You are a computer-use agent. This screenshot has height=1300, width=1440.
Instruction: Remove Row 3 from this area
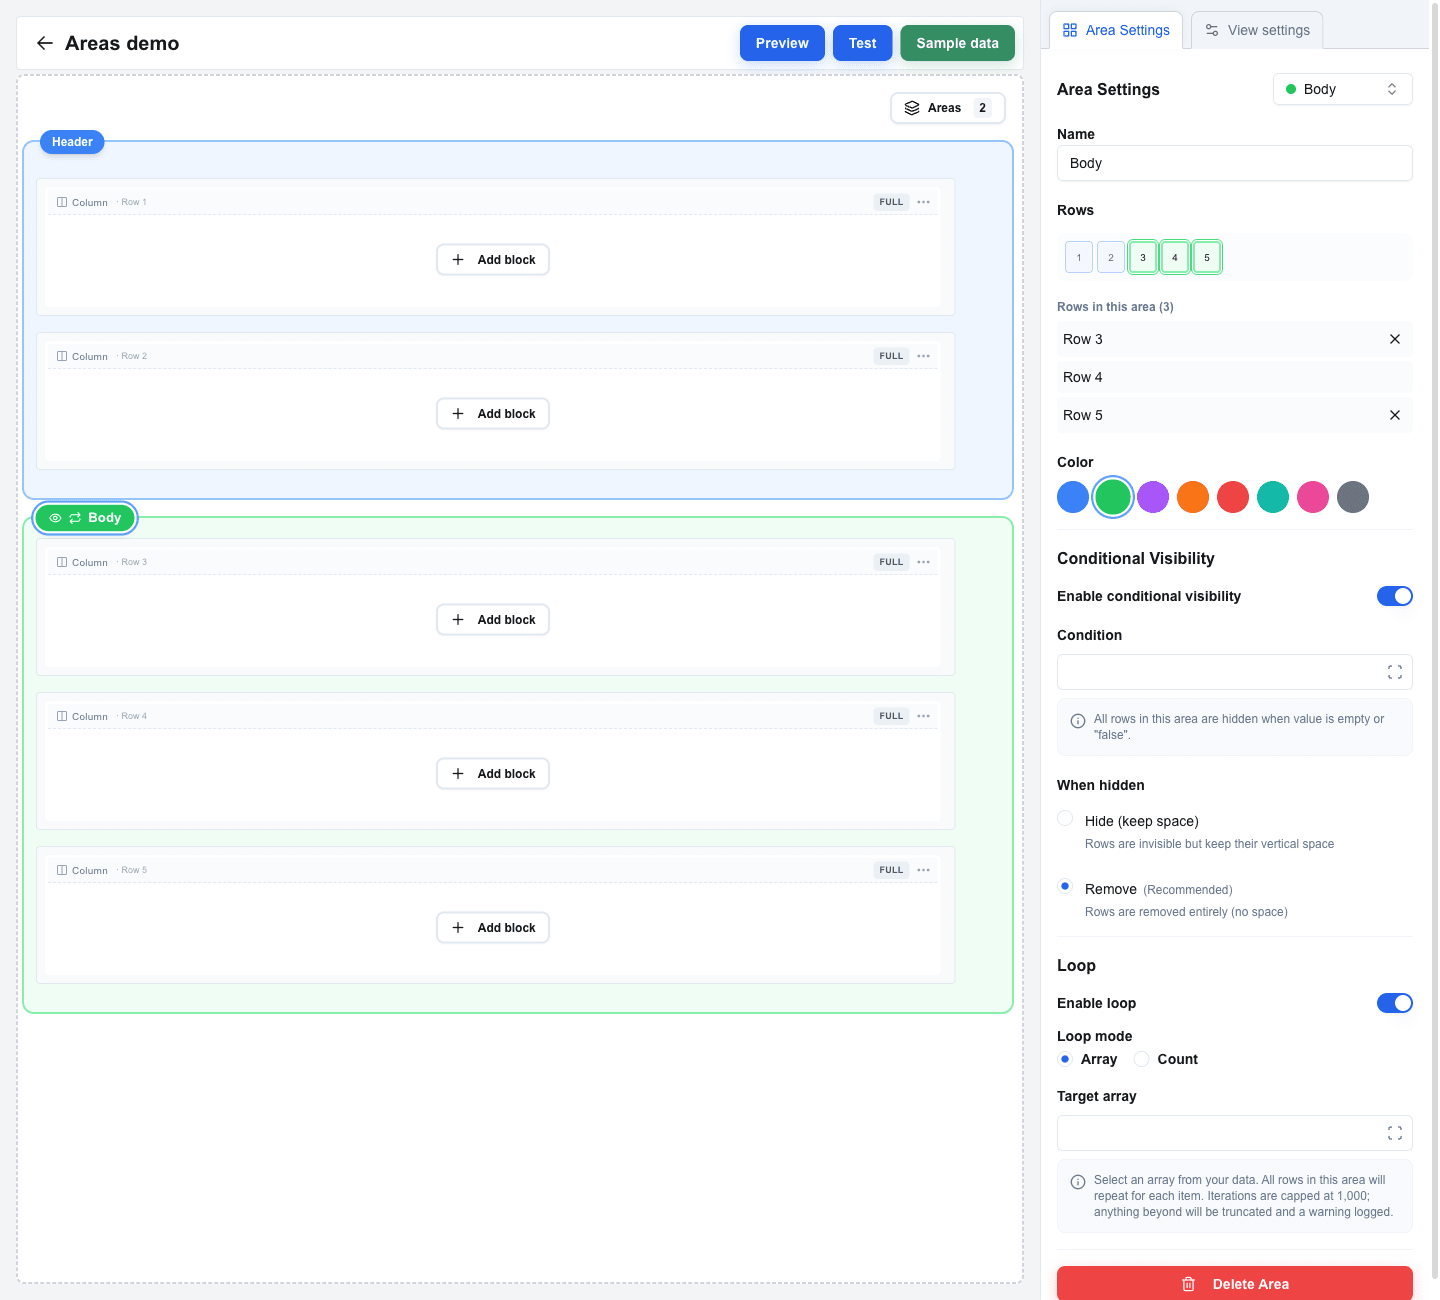(x=1395, y=339)
